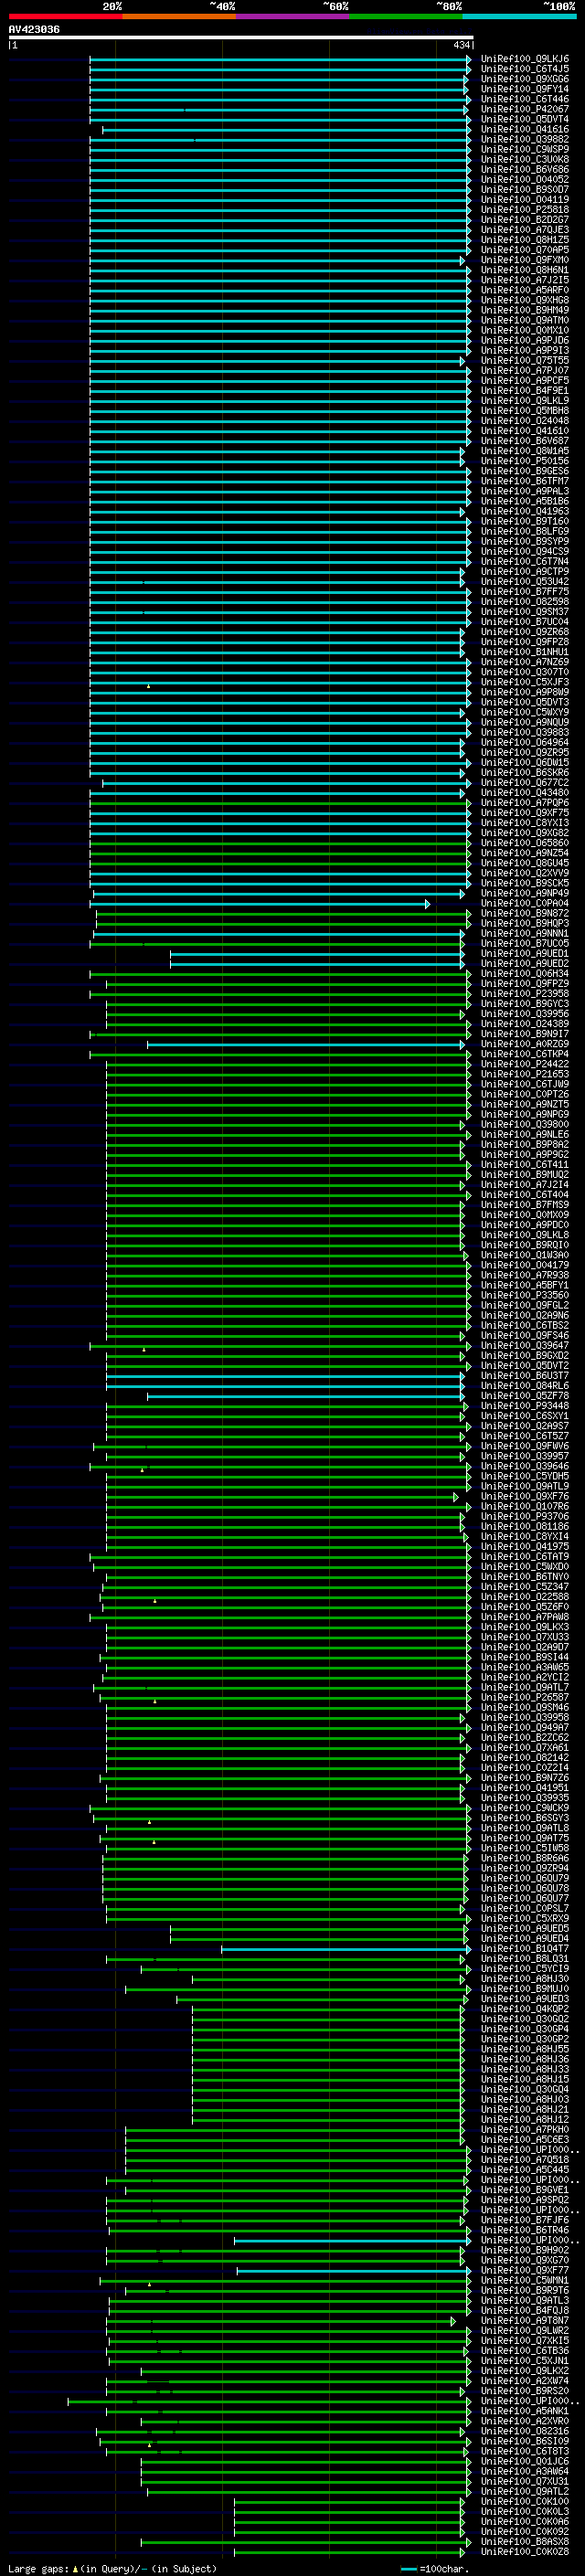Click the UniRef100_Q4KQP2 hit label

tap(525, 2009)
